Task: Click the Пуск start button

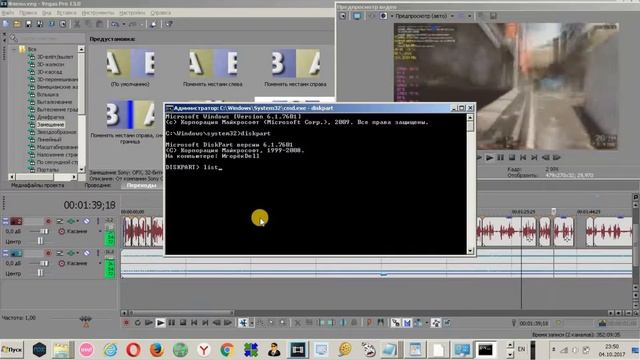Action: tap(12, 350)
